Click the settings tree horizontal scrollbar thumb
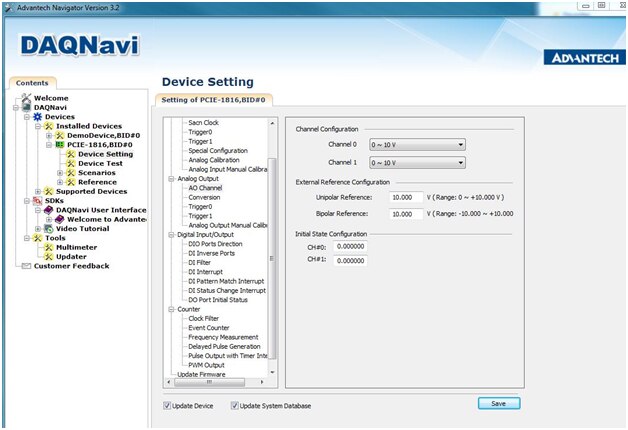Image resolution: width=628 pixels, height=430 pixels. coord(209,382)
